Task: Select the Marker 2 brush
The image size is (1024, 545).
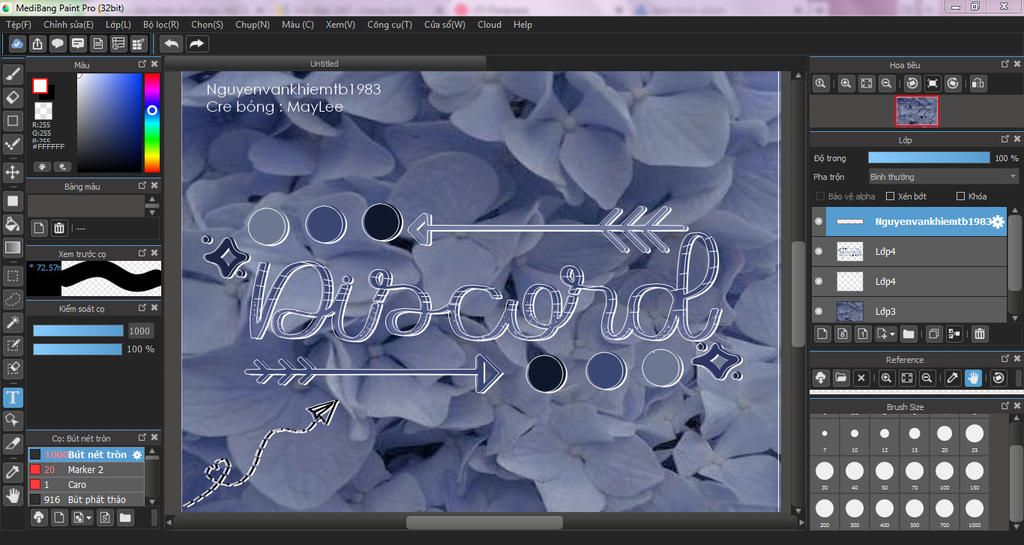Action: 86,469
